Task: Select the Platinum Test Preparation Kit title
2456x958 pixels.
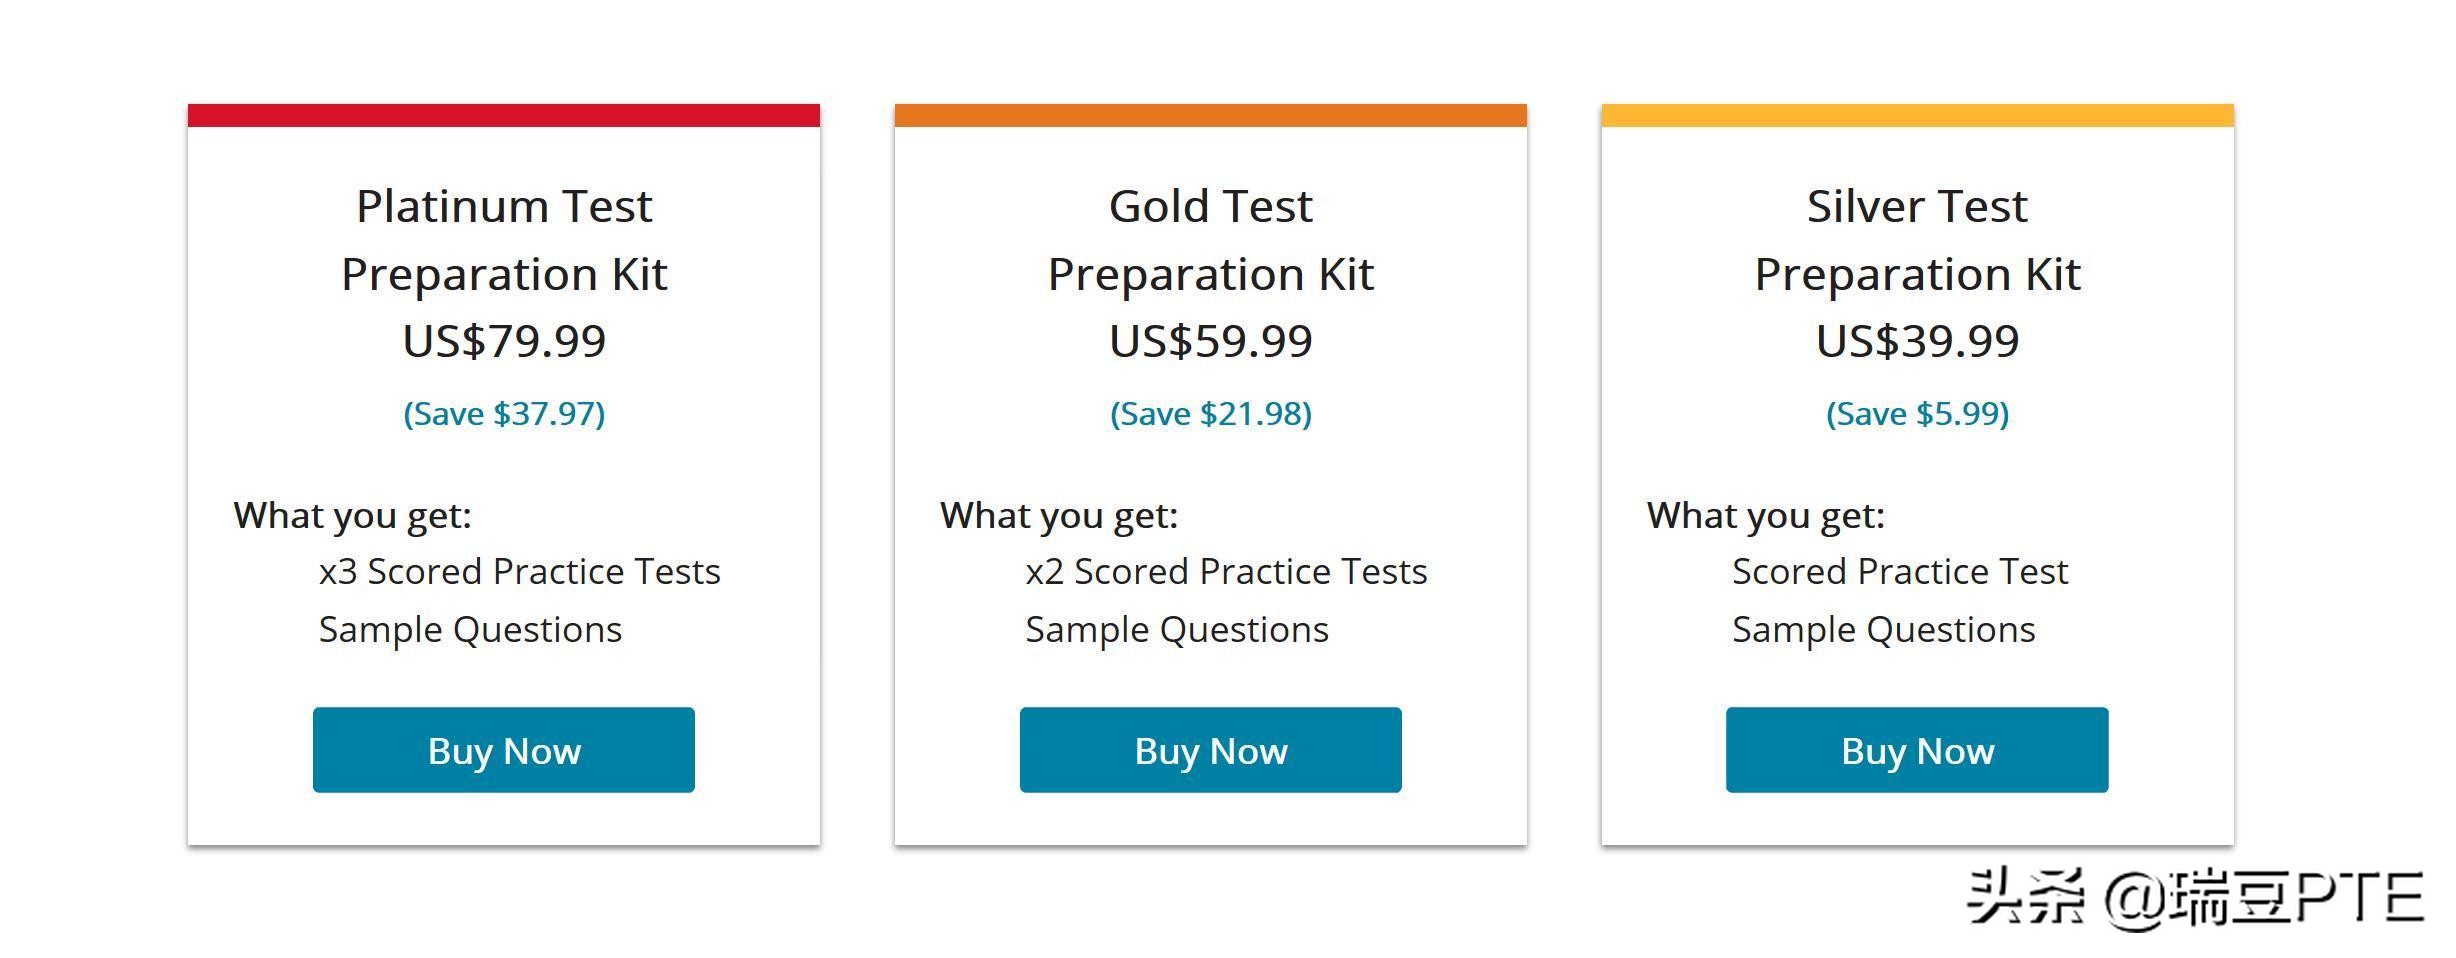Action: point(504,240)
